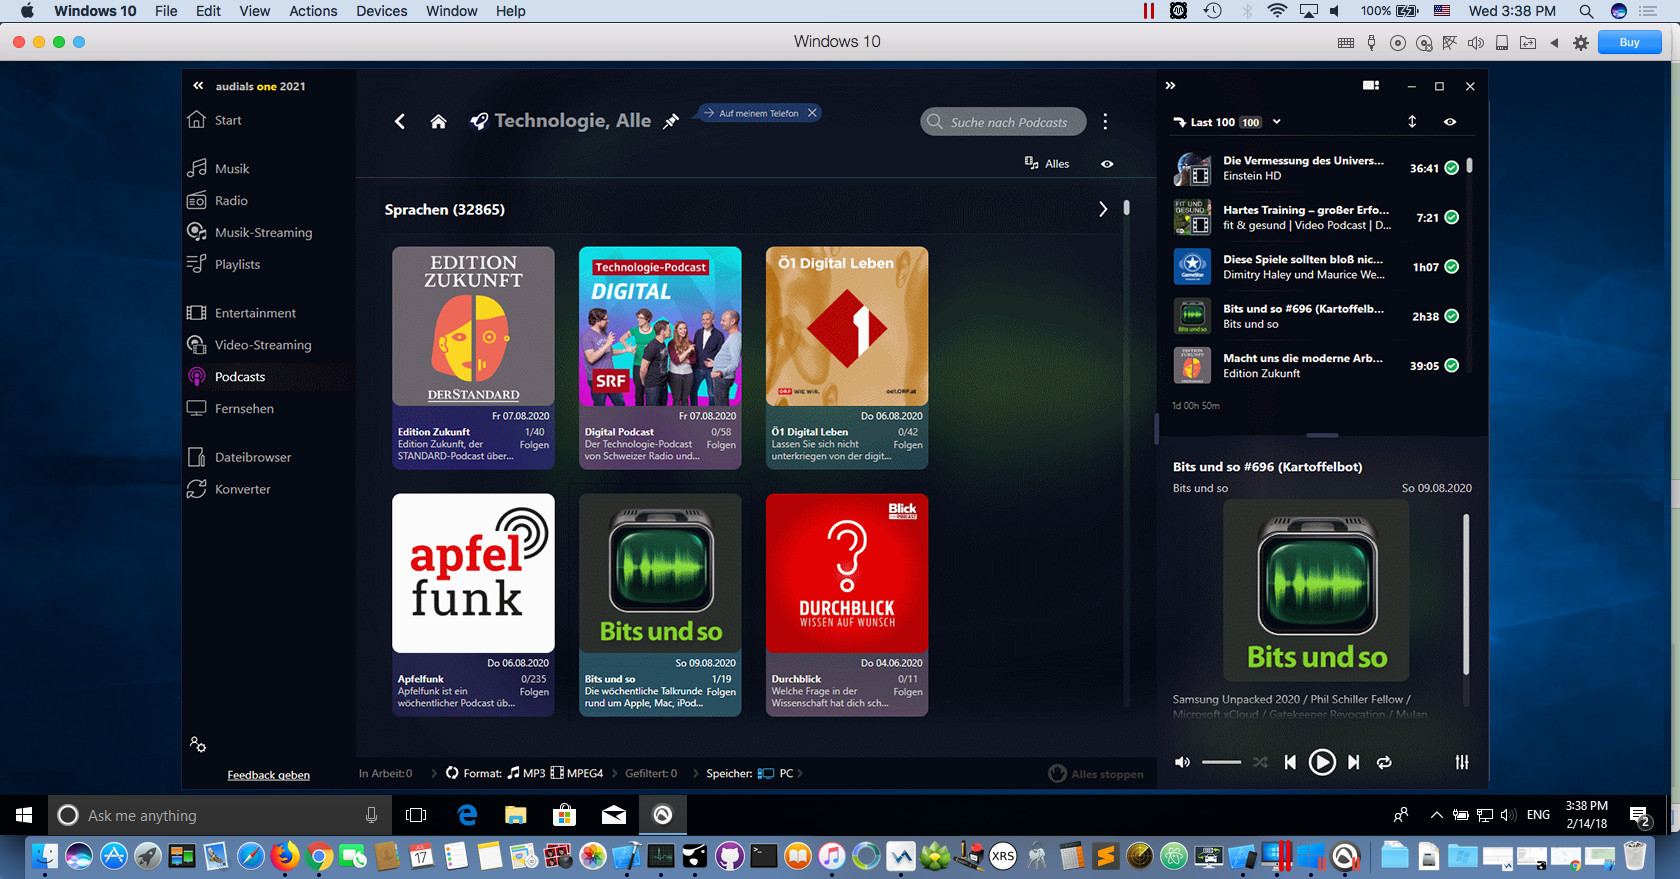Click the episode description scrollbar
The width and height of the screenshot is (1680, 879).
tap(1466, 594)
